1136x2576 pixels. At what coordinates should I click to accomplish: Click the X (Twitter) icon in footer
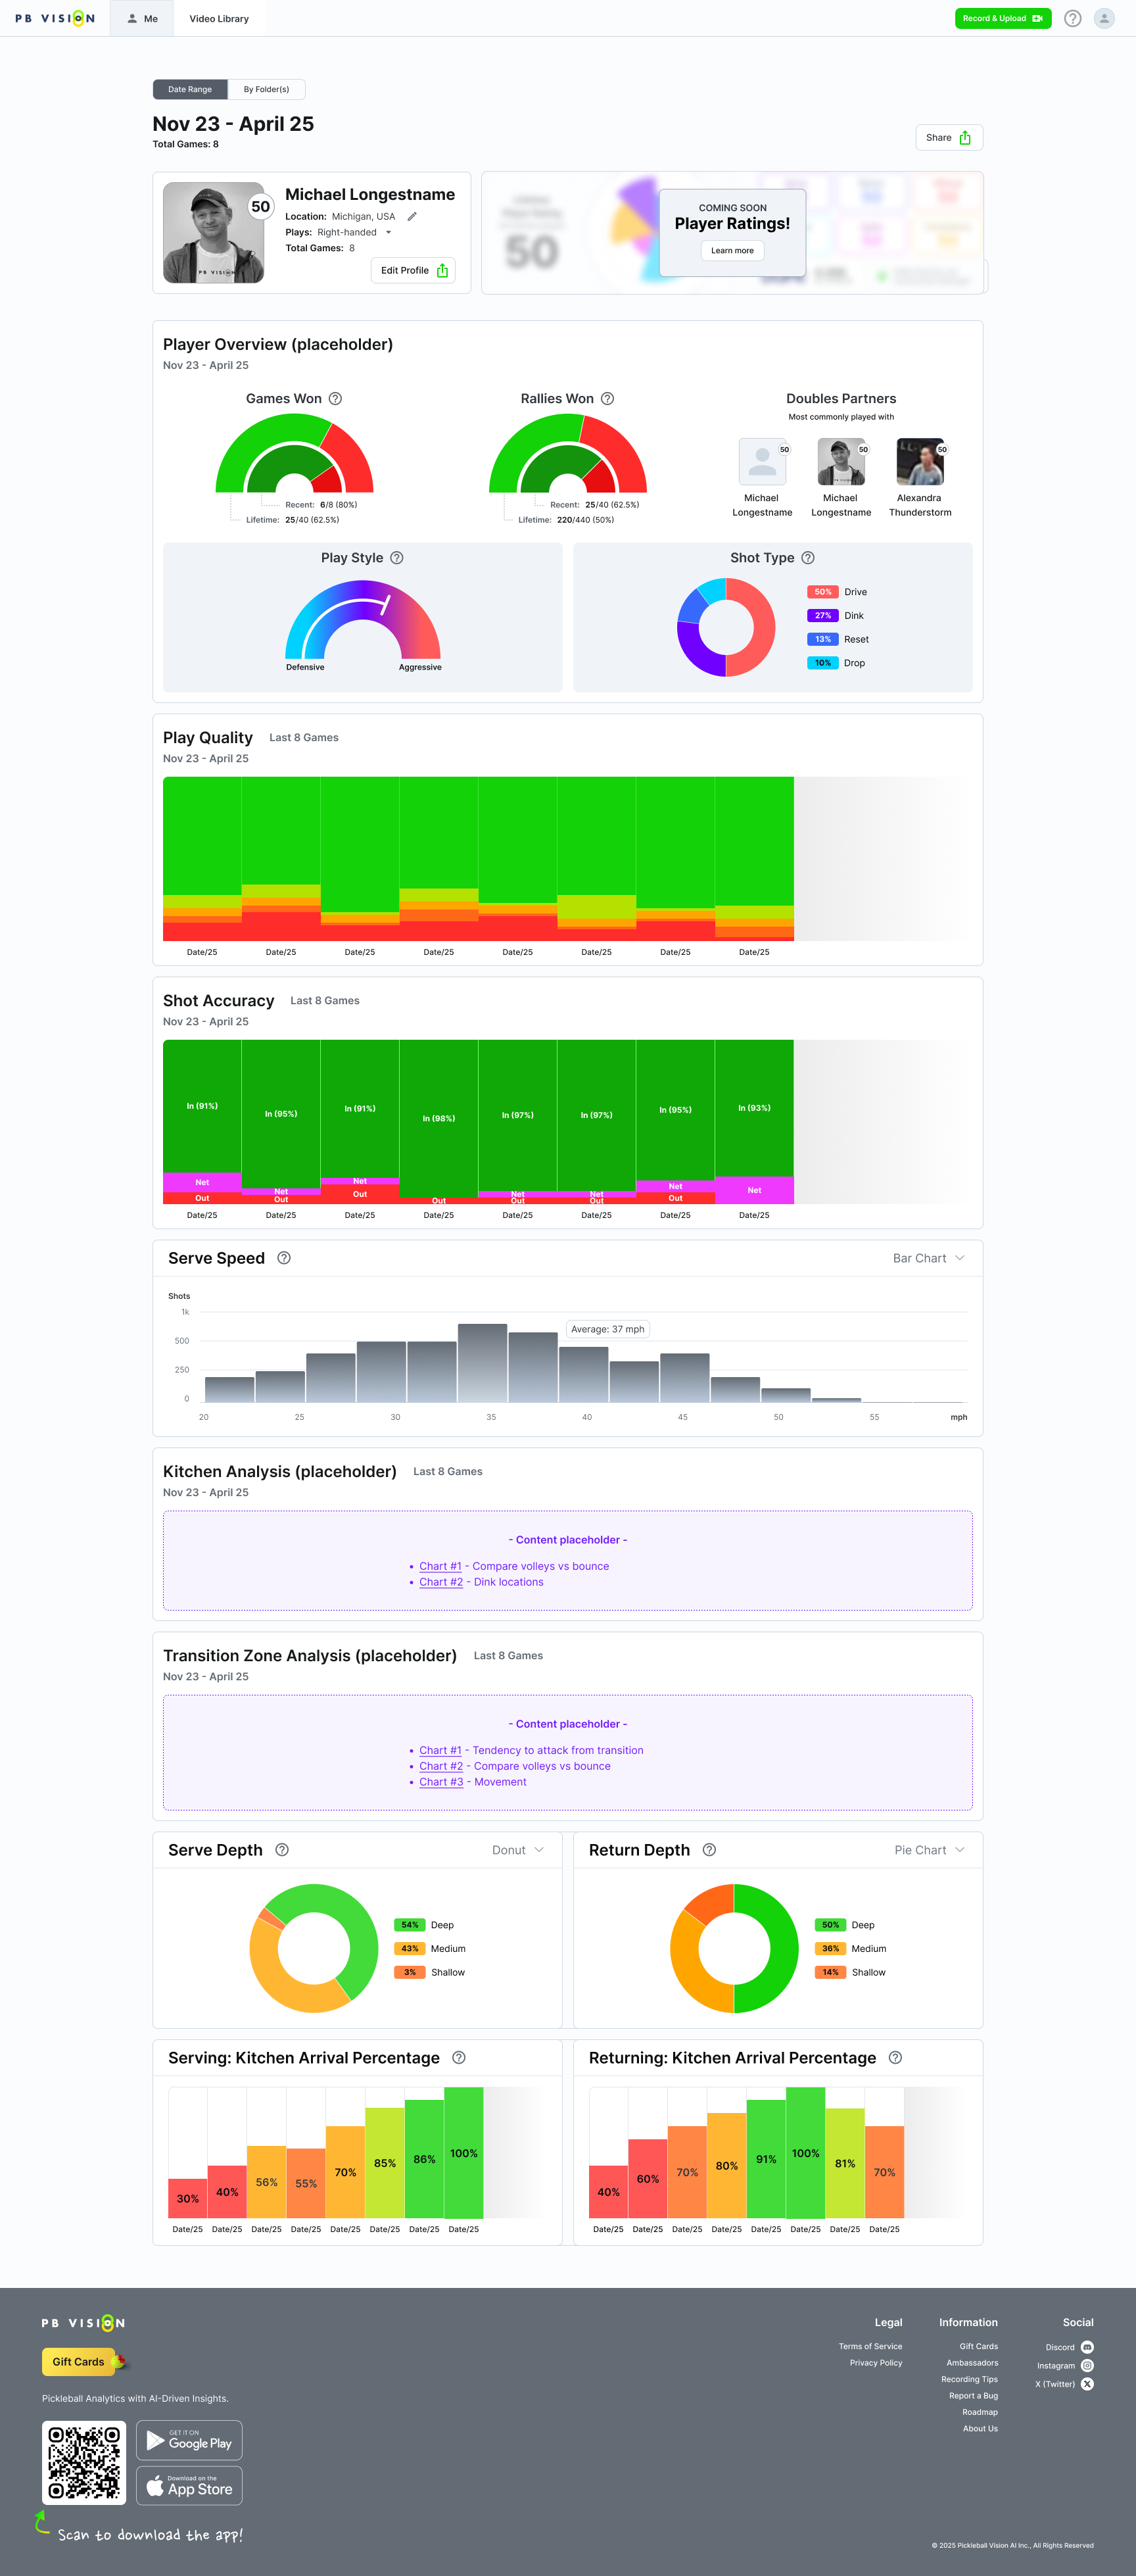(1087, 2384)
